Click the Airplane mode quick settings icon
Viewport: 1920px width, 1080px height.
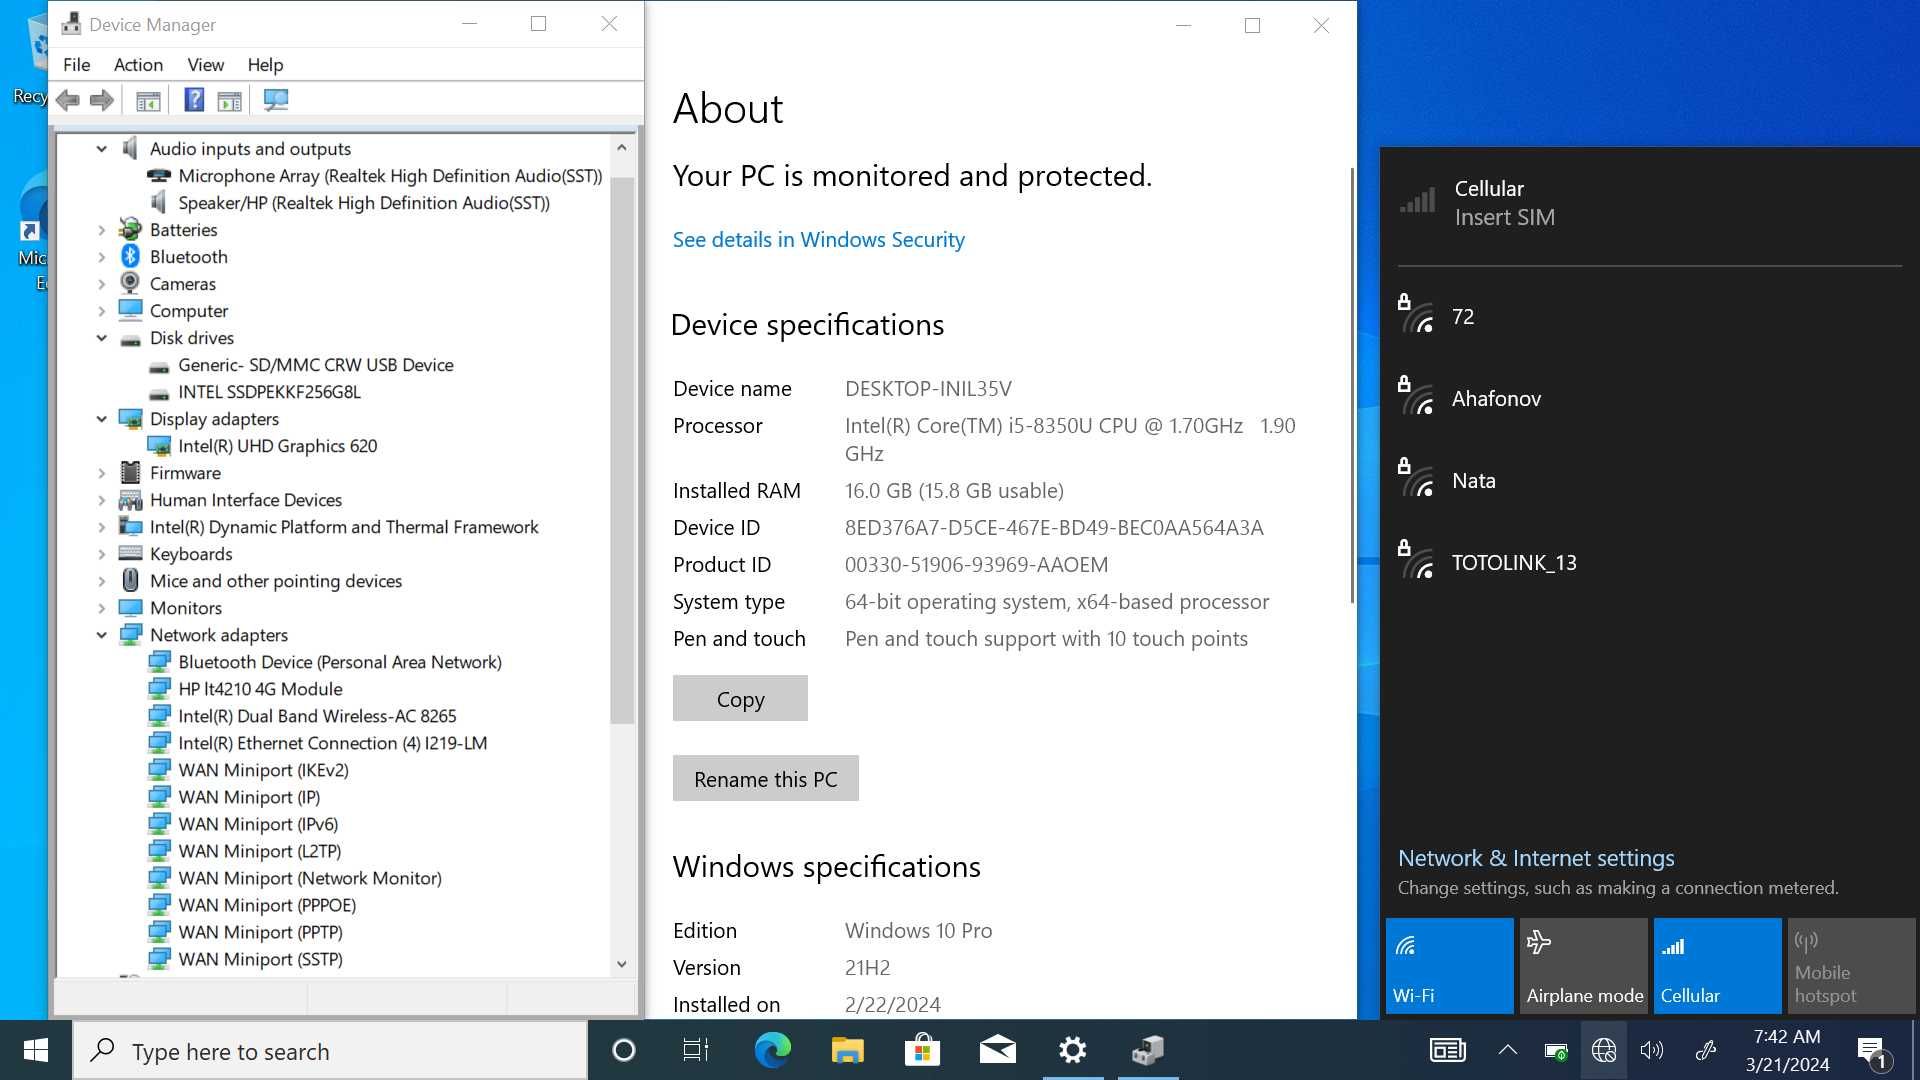(1582, 964)
